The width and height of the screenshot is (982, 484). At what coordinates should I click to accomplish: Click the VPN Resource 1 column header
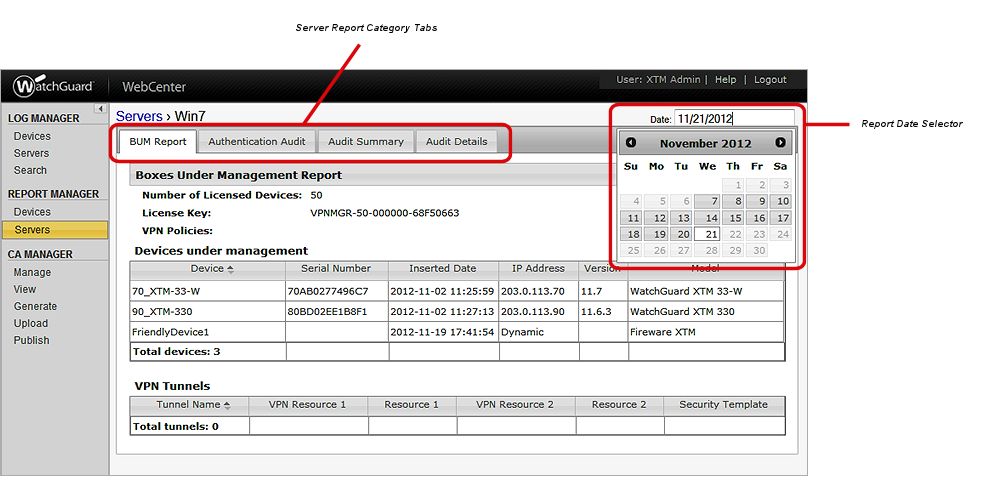[308, 404]
